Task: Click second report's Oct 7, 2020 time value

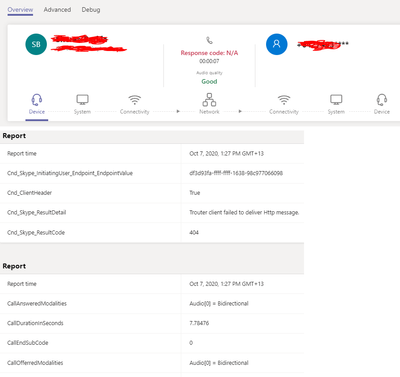Action: 227,284
